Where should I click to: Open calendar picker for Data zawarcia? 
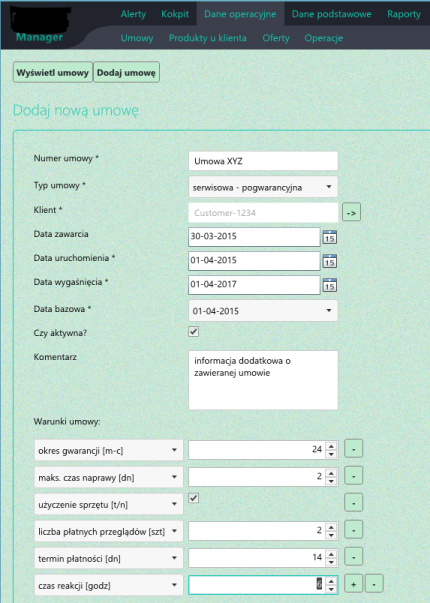329,237
